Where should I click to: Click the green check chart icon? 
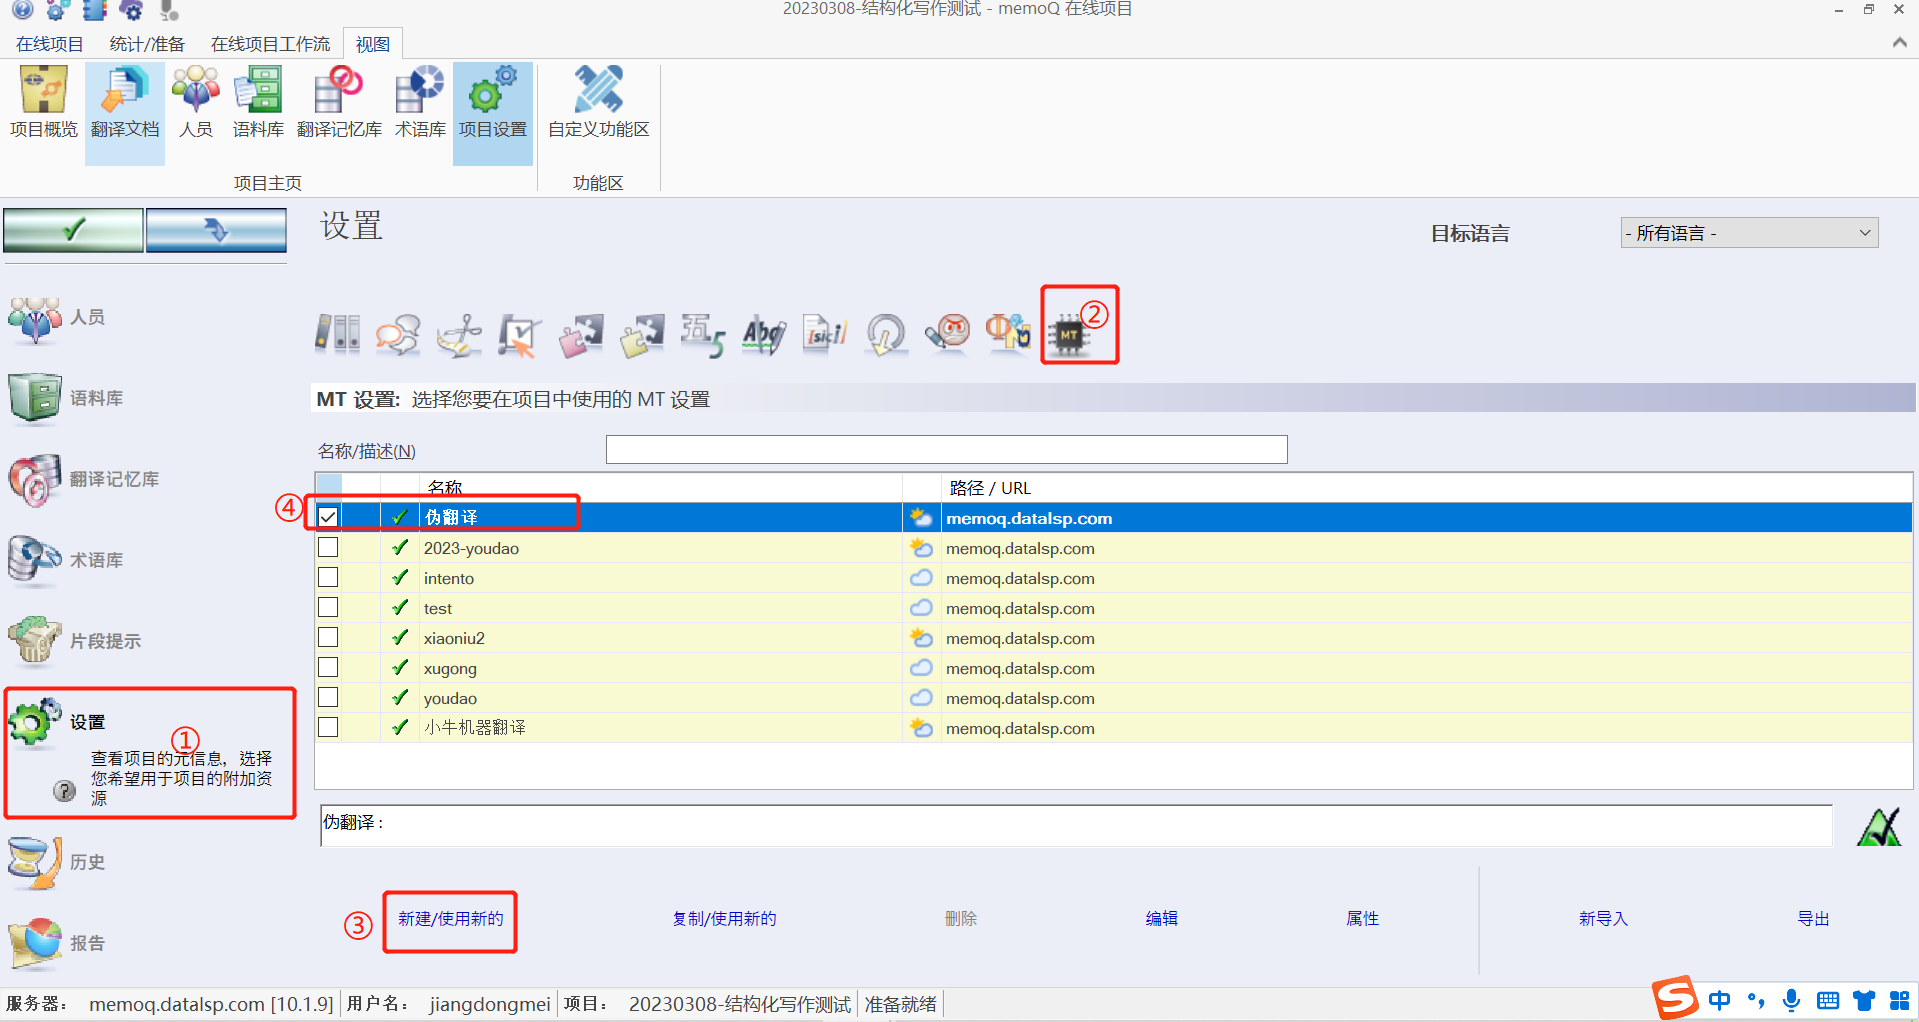point(1879,827)
